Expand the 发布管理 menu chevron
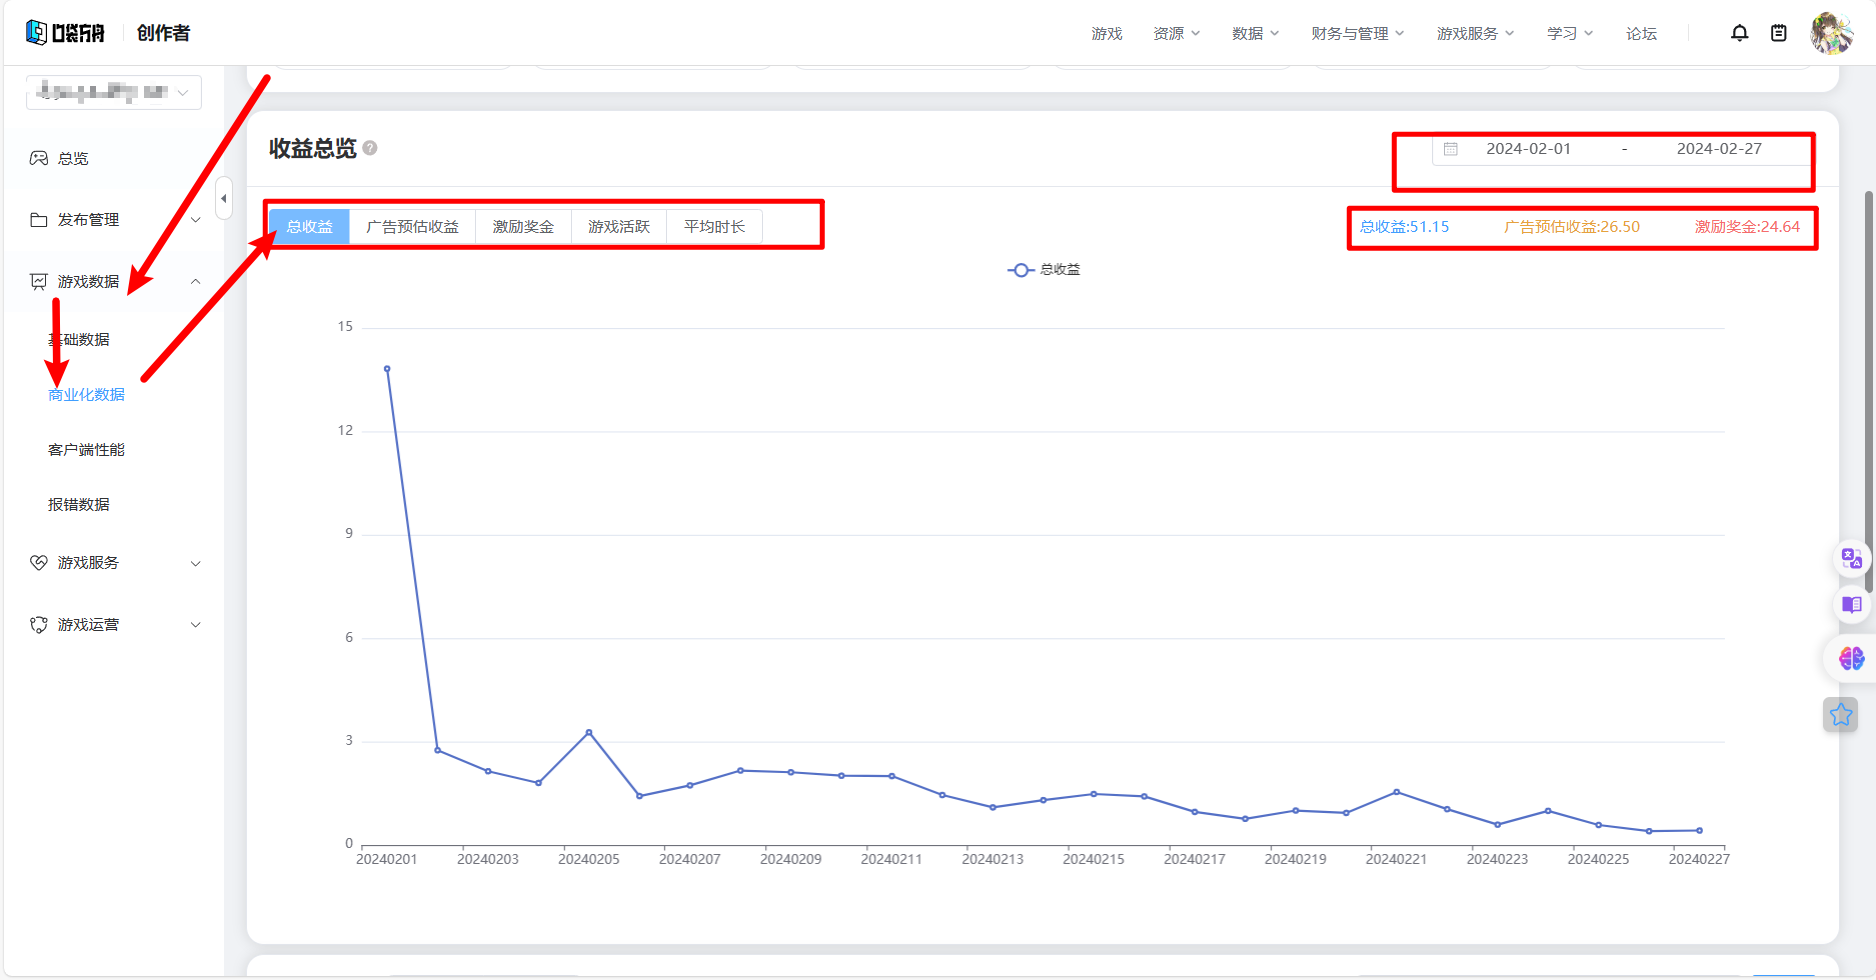This screenshot has width=1876, height=980. 196,220
